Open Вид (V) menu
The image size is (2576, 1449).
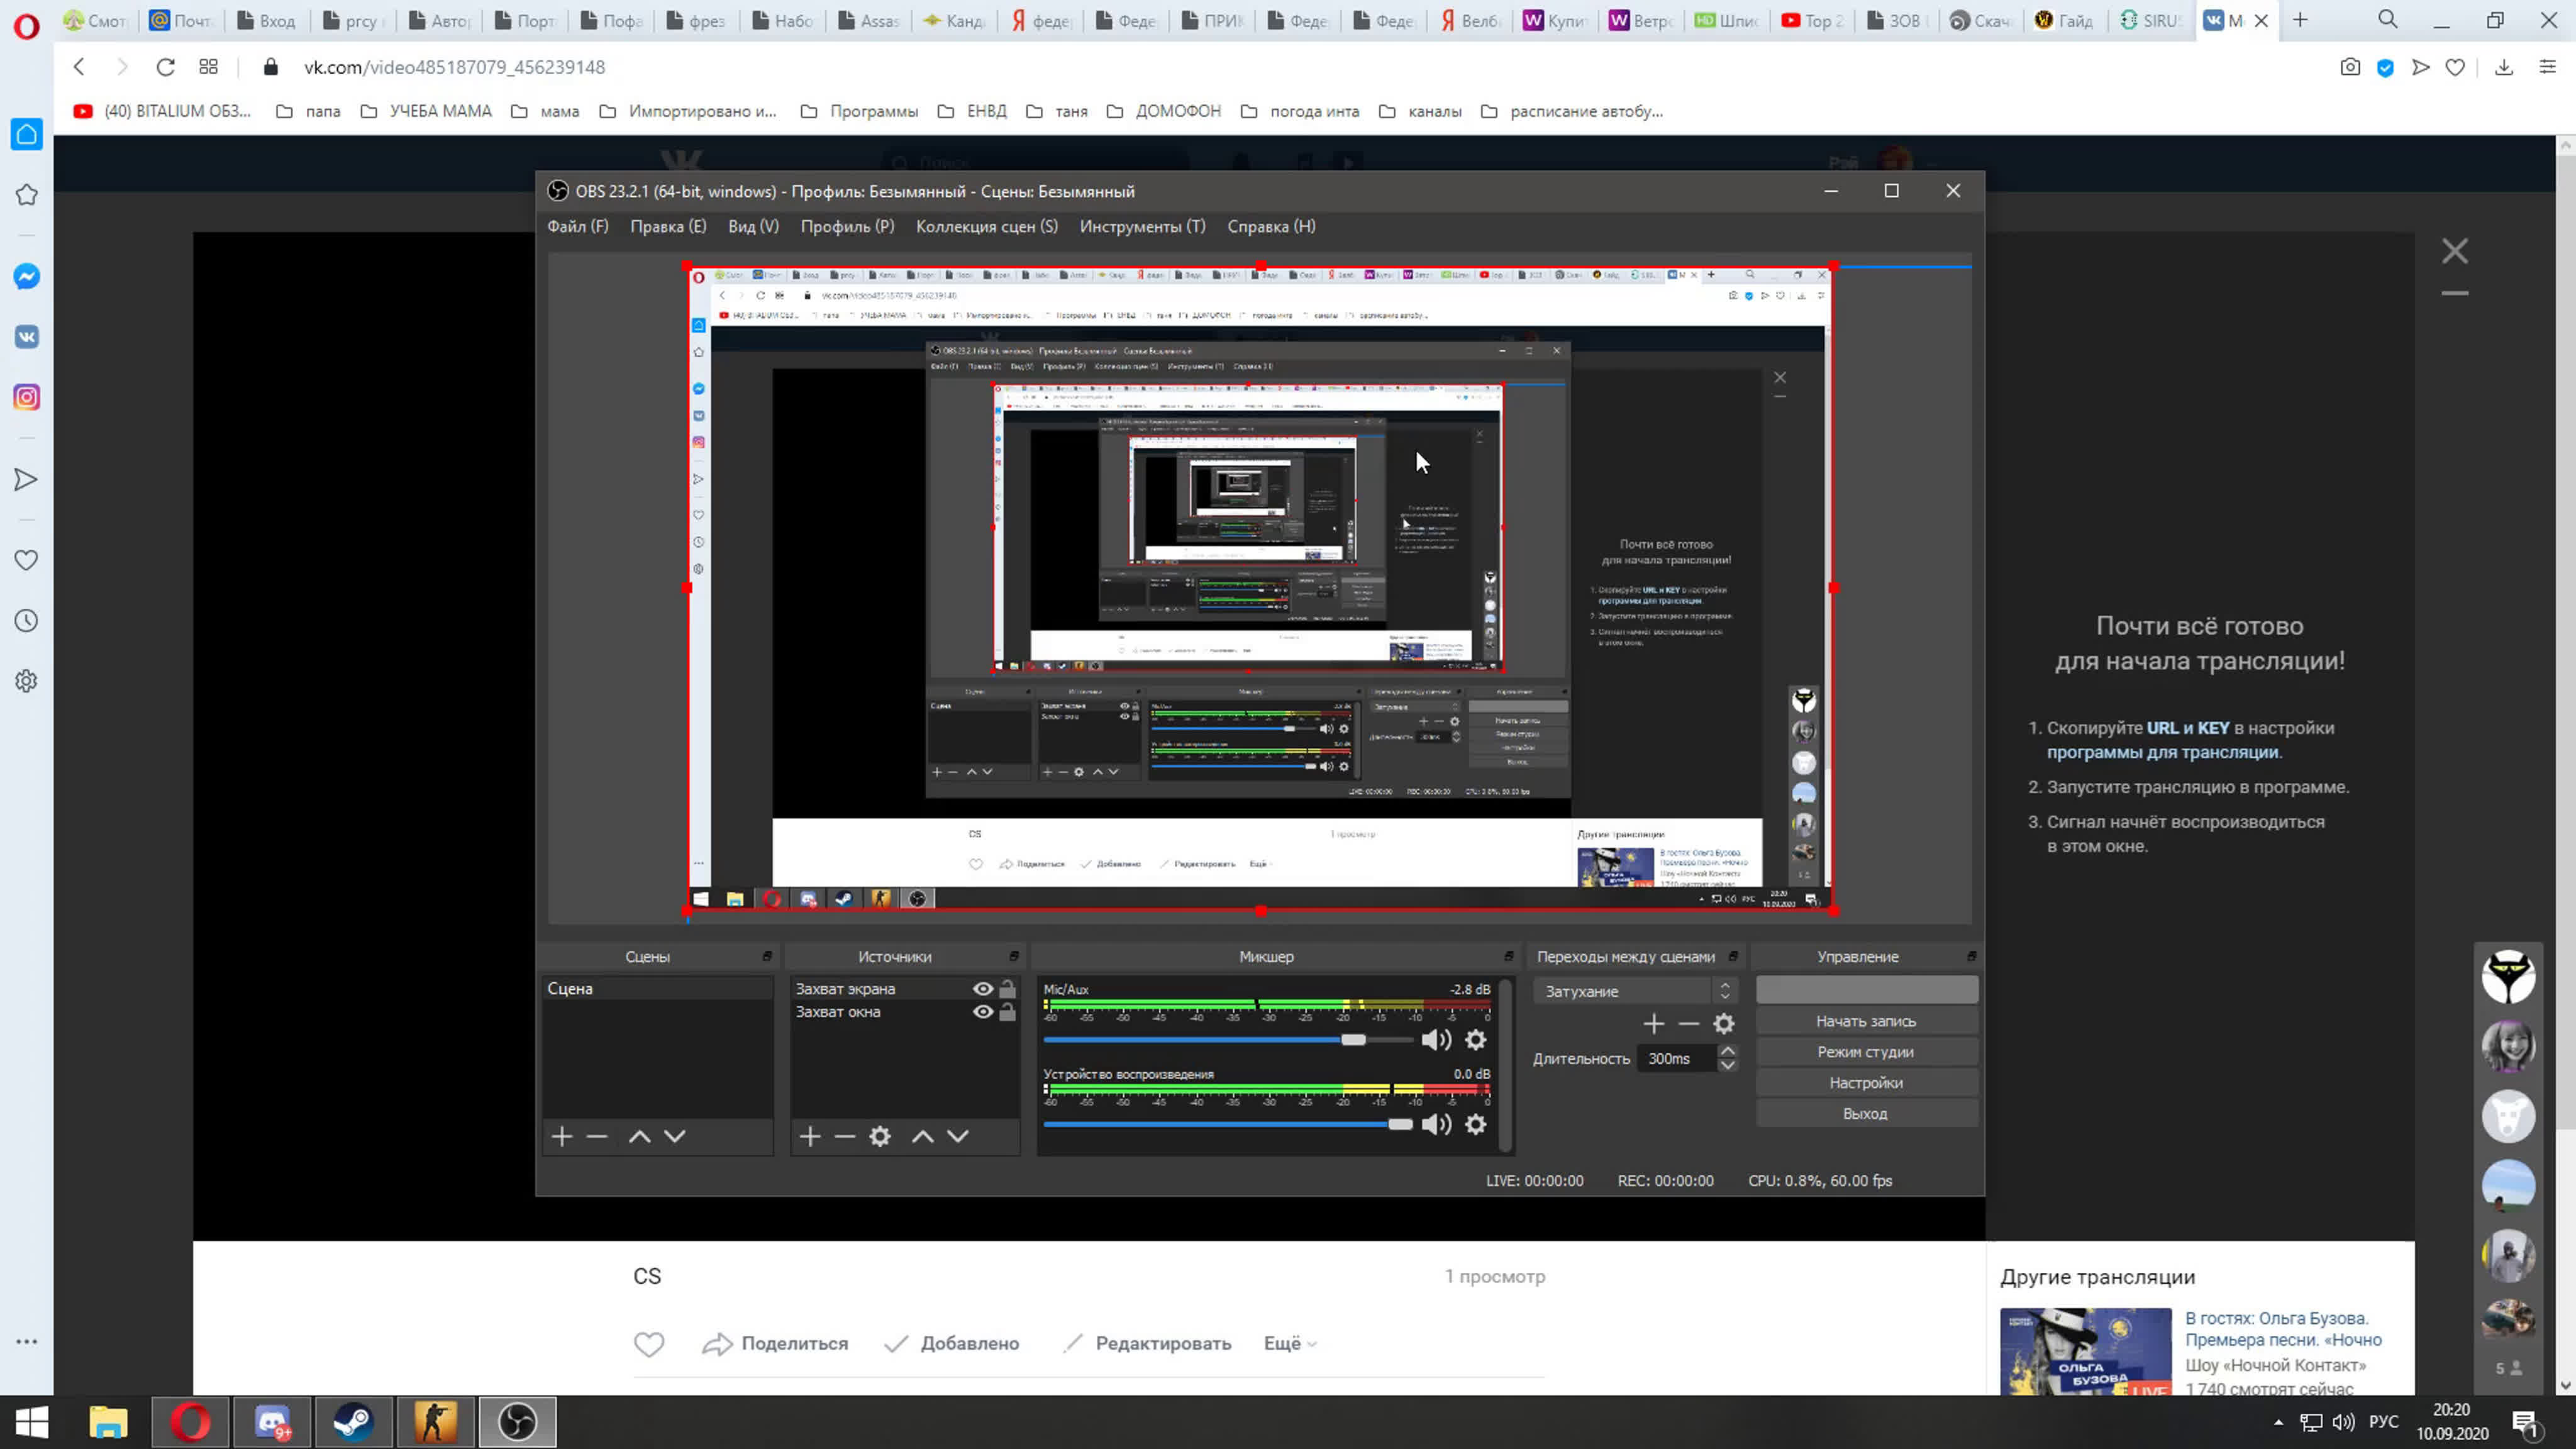[753, 226]
